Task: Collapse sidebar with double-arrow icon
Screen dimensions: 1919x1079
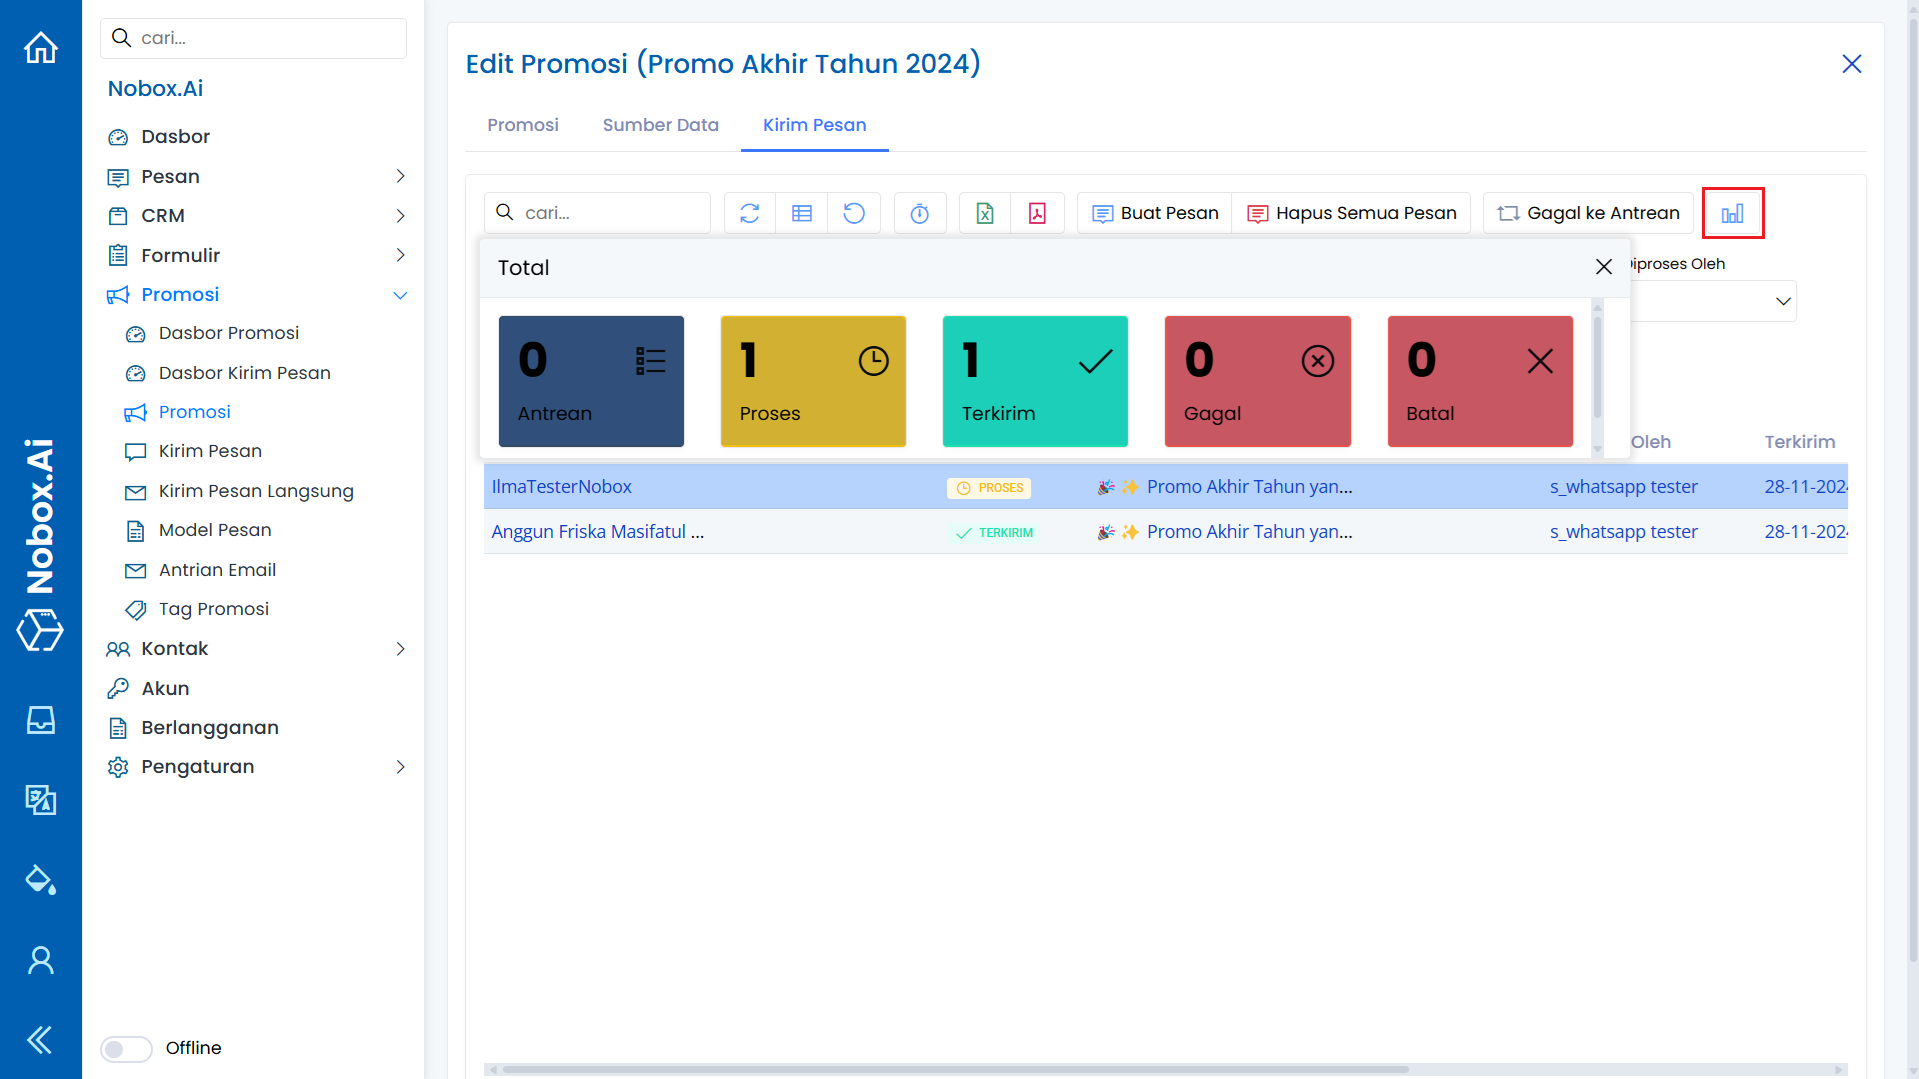Action: point(40,1040)
